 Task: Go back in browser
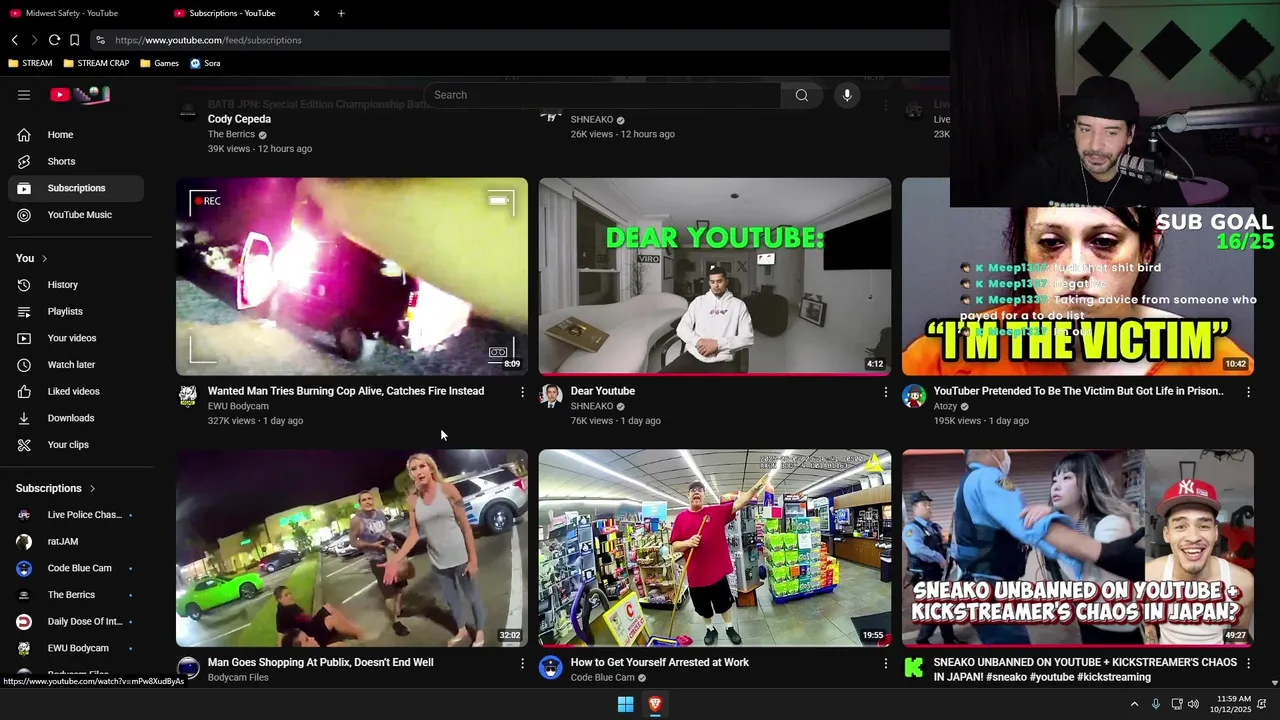15,40
